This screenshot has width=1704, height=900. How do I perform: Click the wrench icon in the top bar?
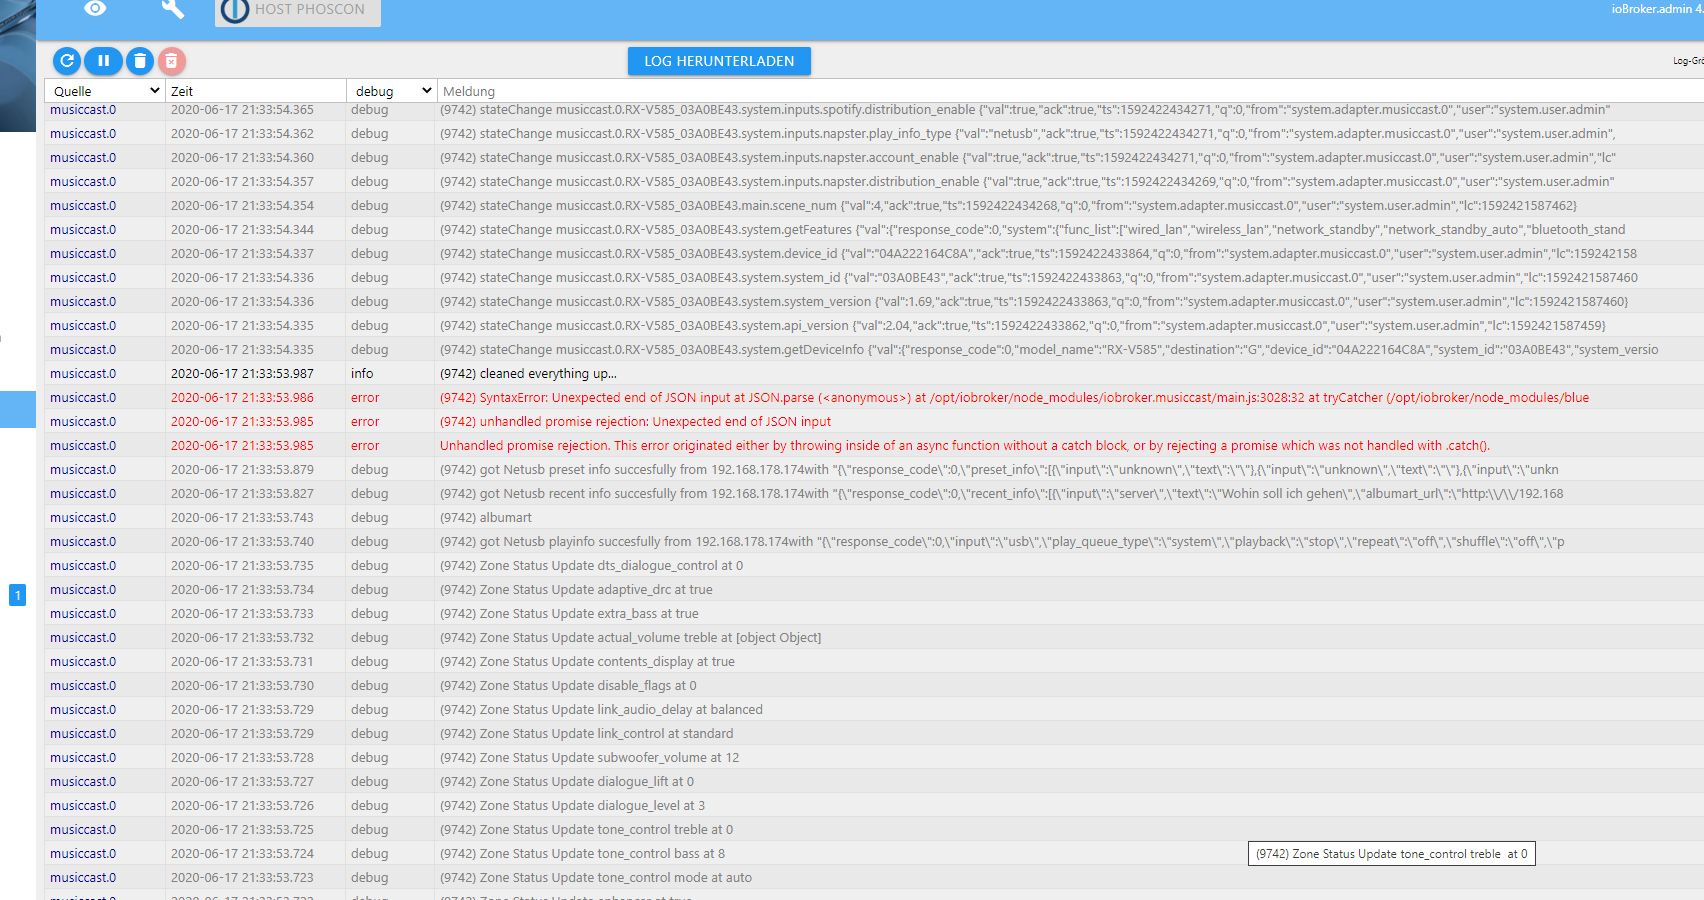(173, 9)
